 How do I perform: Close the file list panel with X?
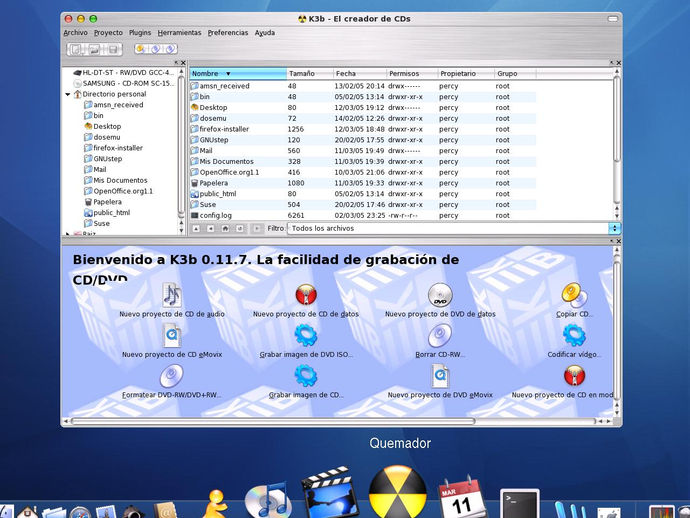(x=618, y=63)
